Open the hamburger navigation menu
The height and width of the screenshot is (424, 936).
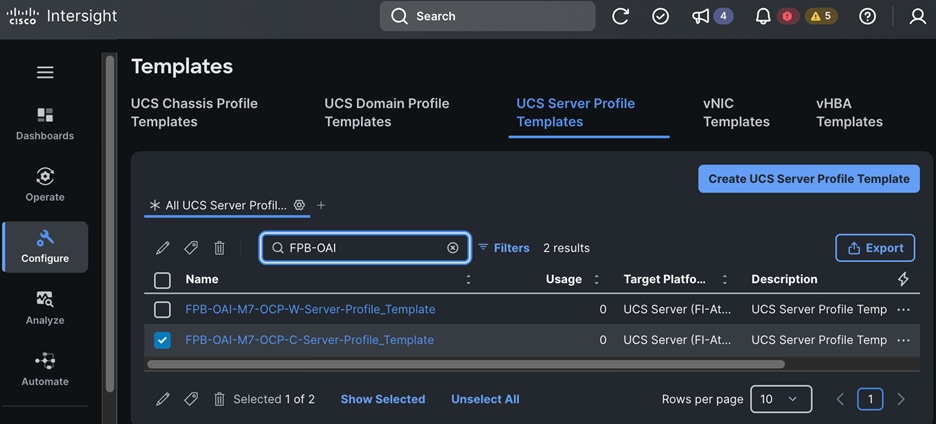coord(45,73)
